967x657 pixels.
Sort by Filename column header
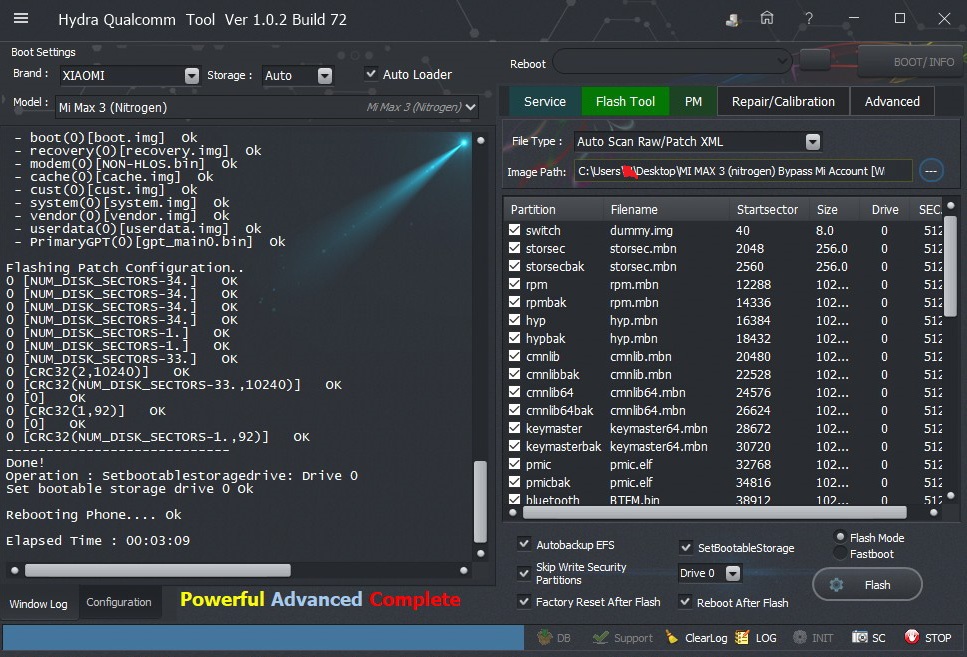pos(666,209)
